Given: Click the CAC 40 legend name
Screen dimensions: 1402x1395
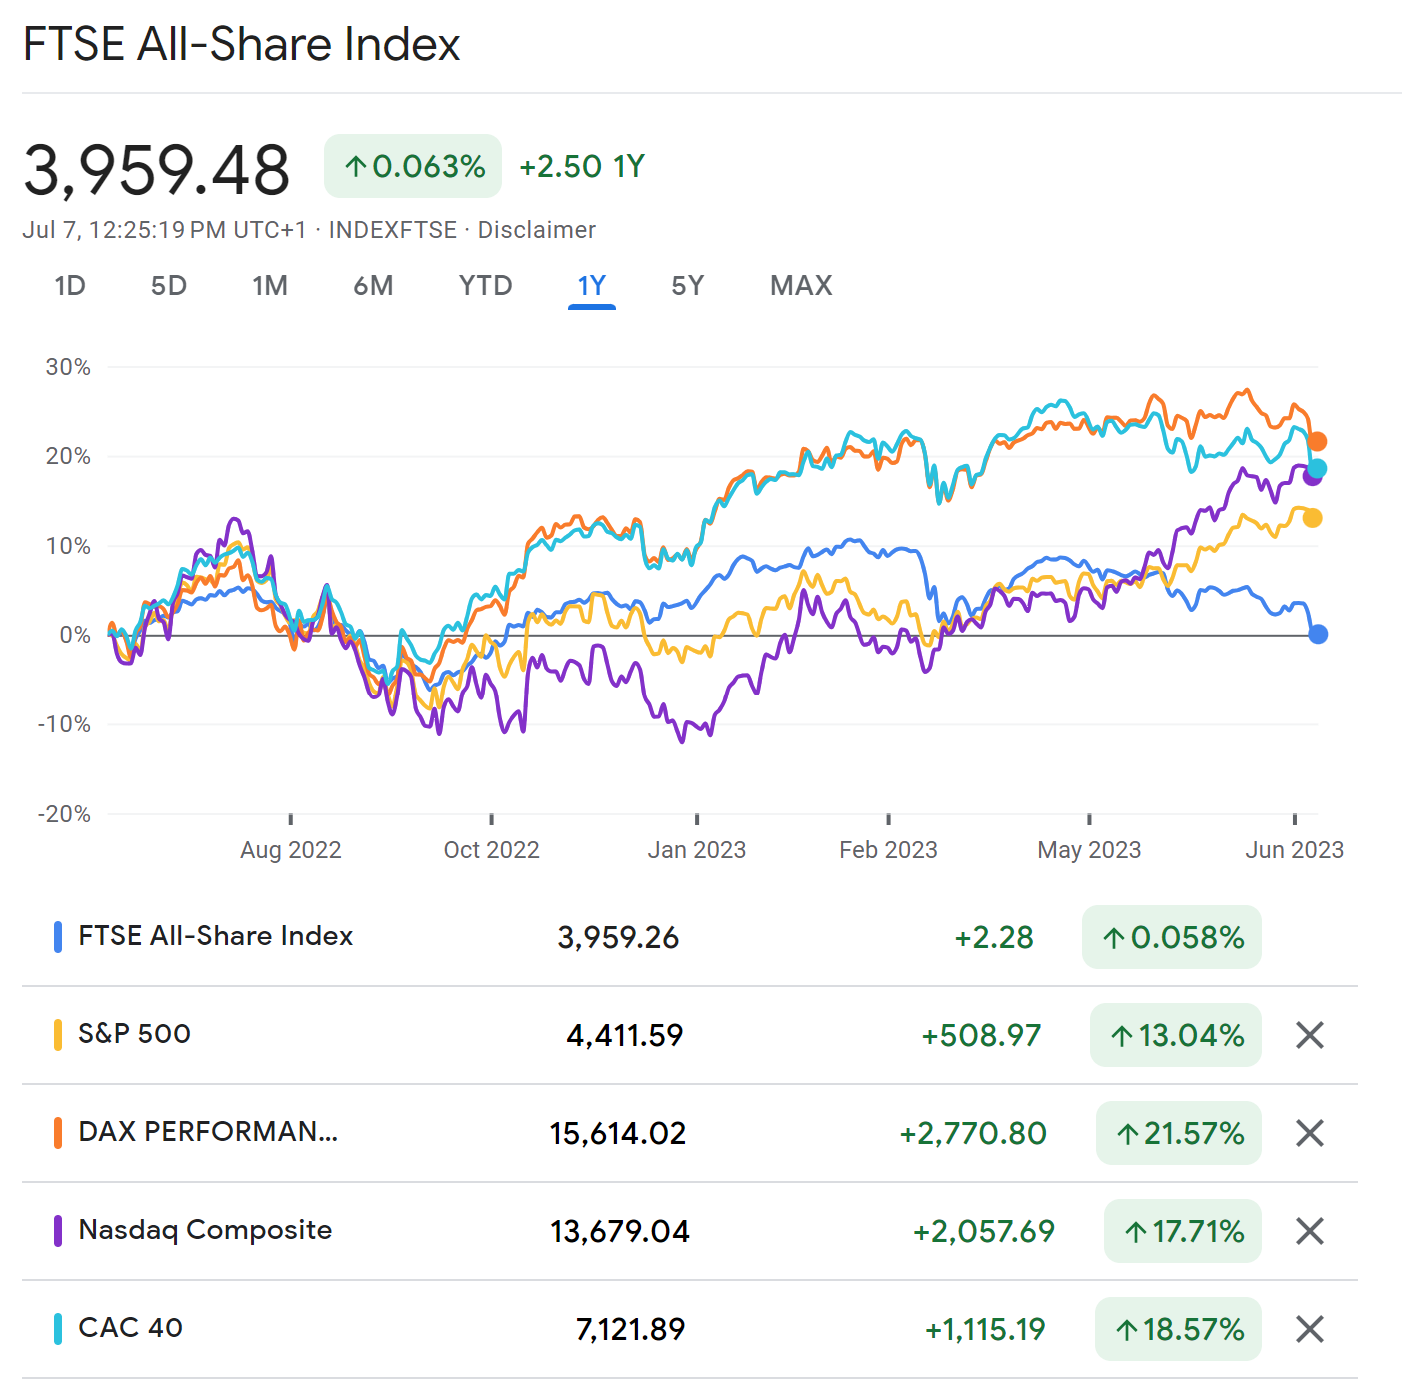Looking at the screenshot, I should click(x=130, y=1328).
